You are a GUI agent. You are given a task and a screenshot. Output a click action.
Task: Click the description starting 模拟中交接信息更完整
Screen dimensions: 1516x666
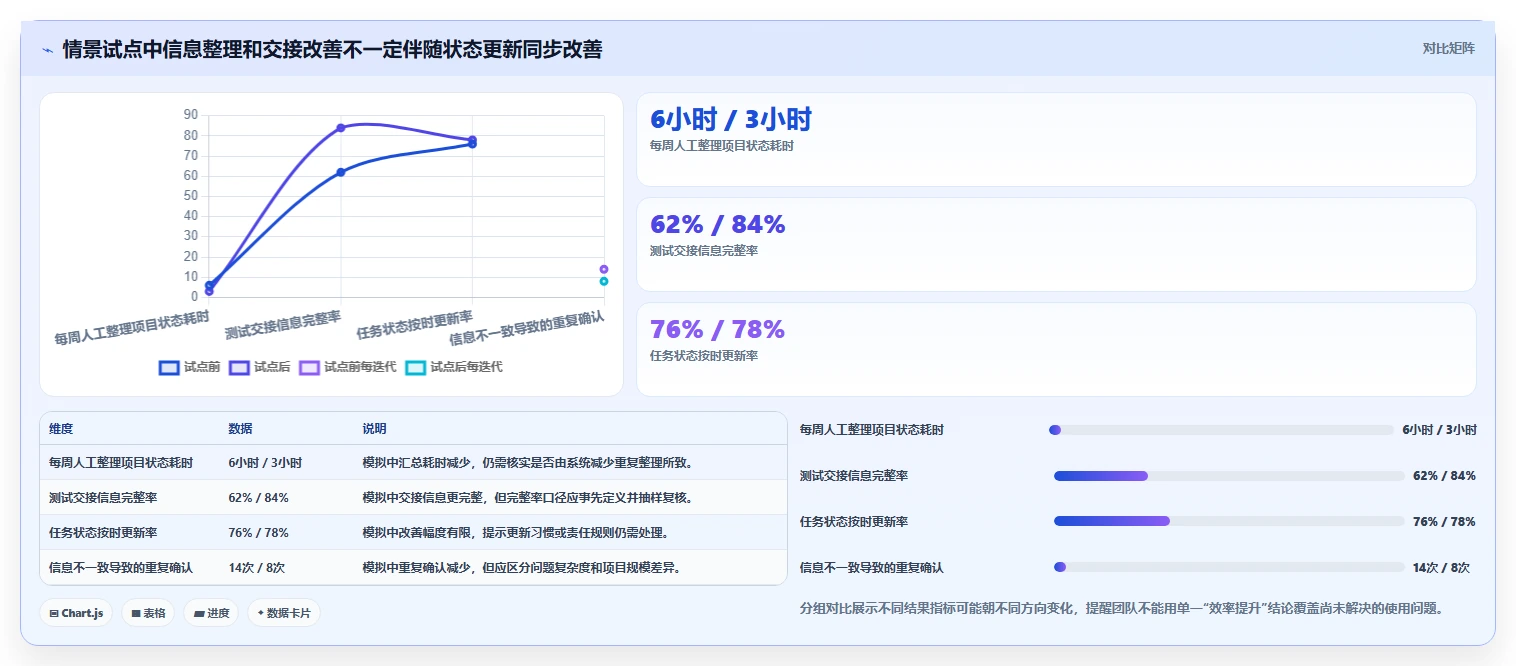[x=527, y=497]
